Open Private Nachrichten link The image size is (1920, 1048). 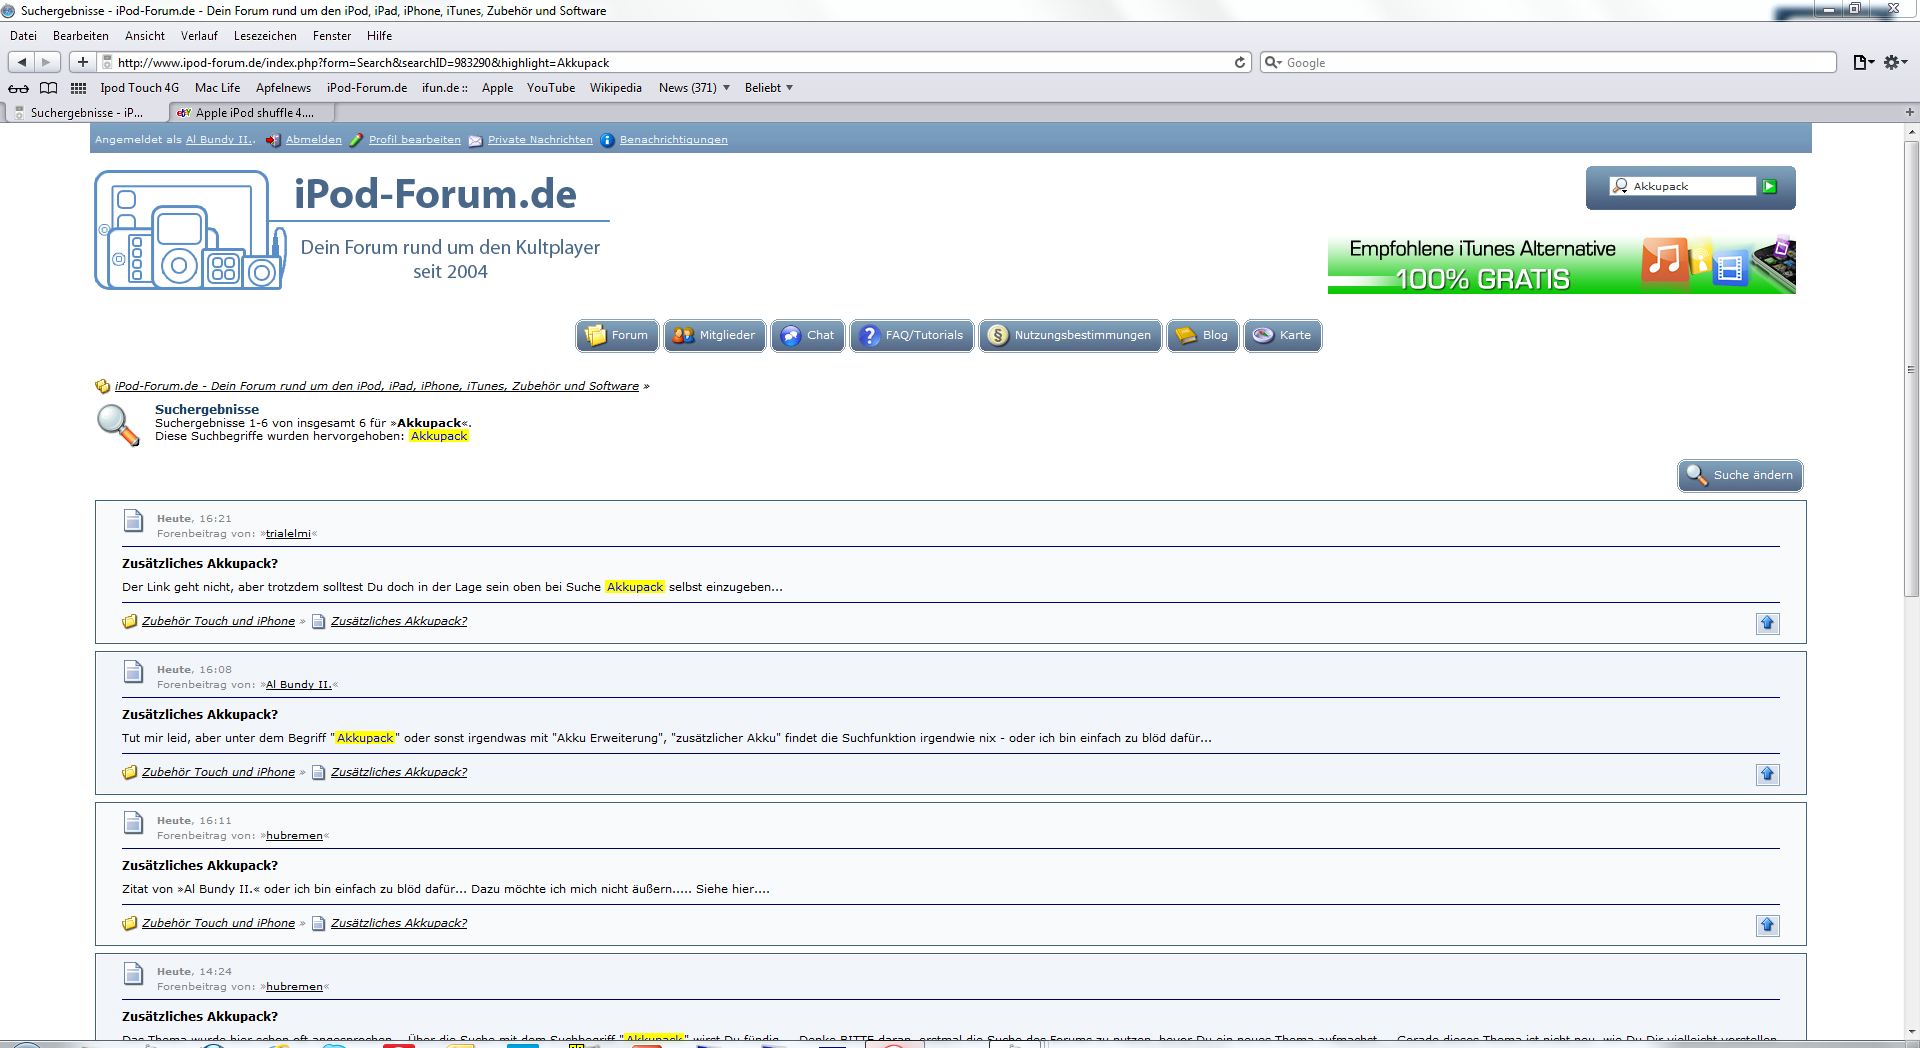click(x=540, y=140)
